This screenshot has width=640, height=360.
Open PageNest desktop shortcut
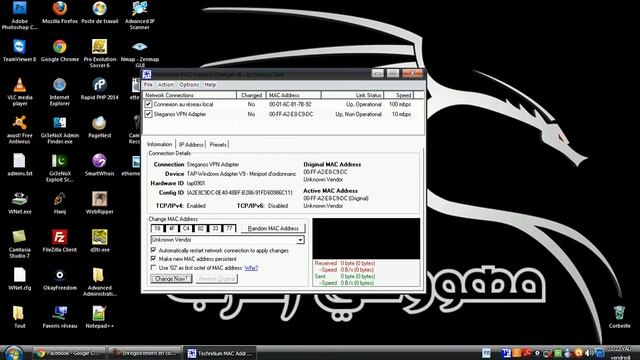[x=100, y=127]
